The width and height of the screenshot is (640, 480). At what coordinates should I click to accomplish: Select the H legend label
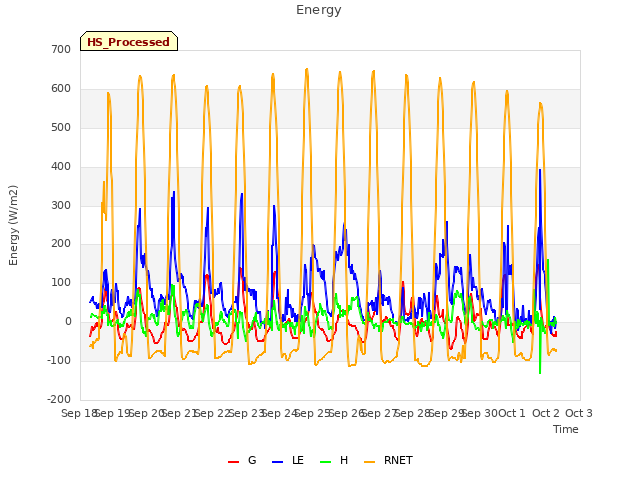click(x=344, y=460)
